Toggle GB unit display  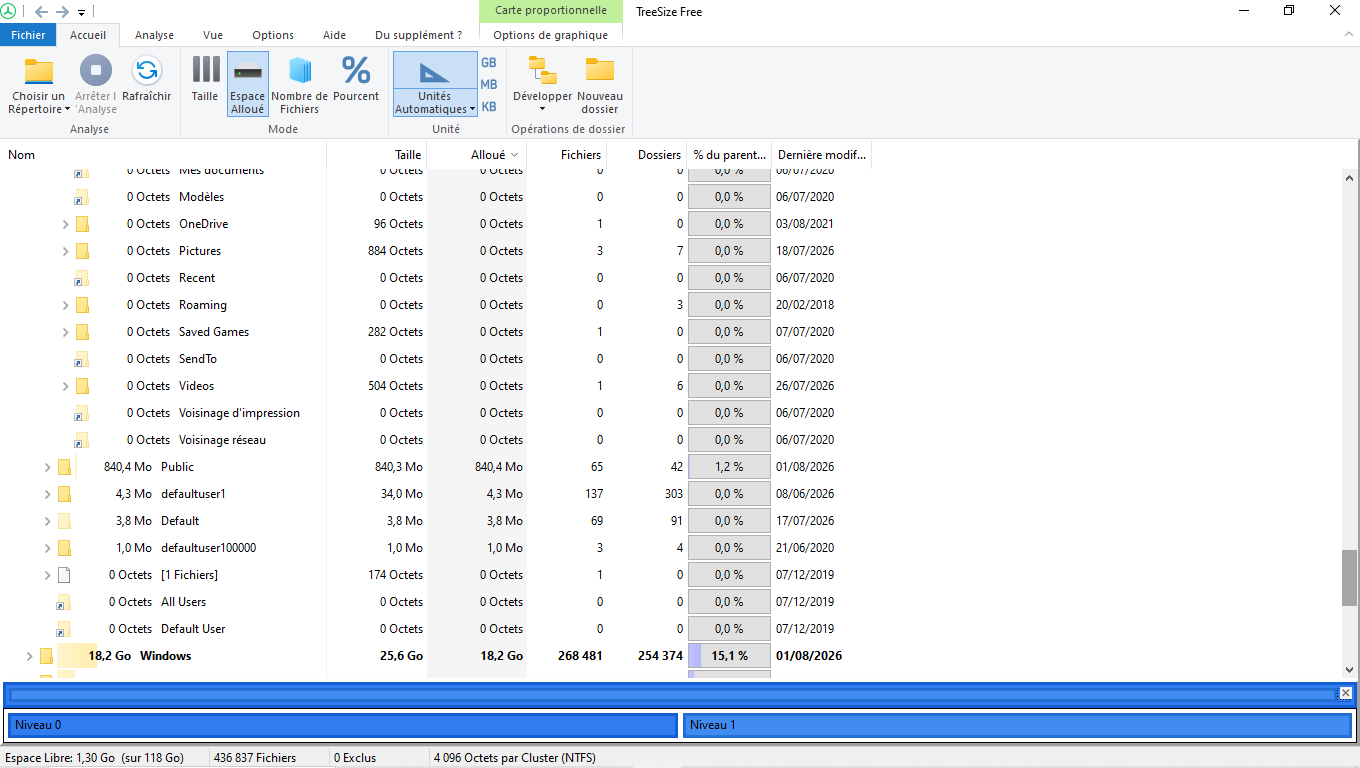point(489,62)
